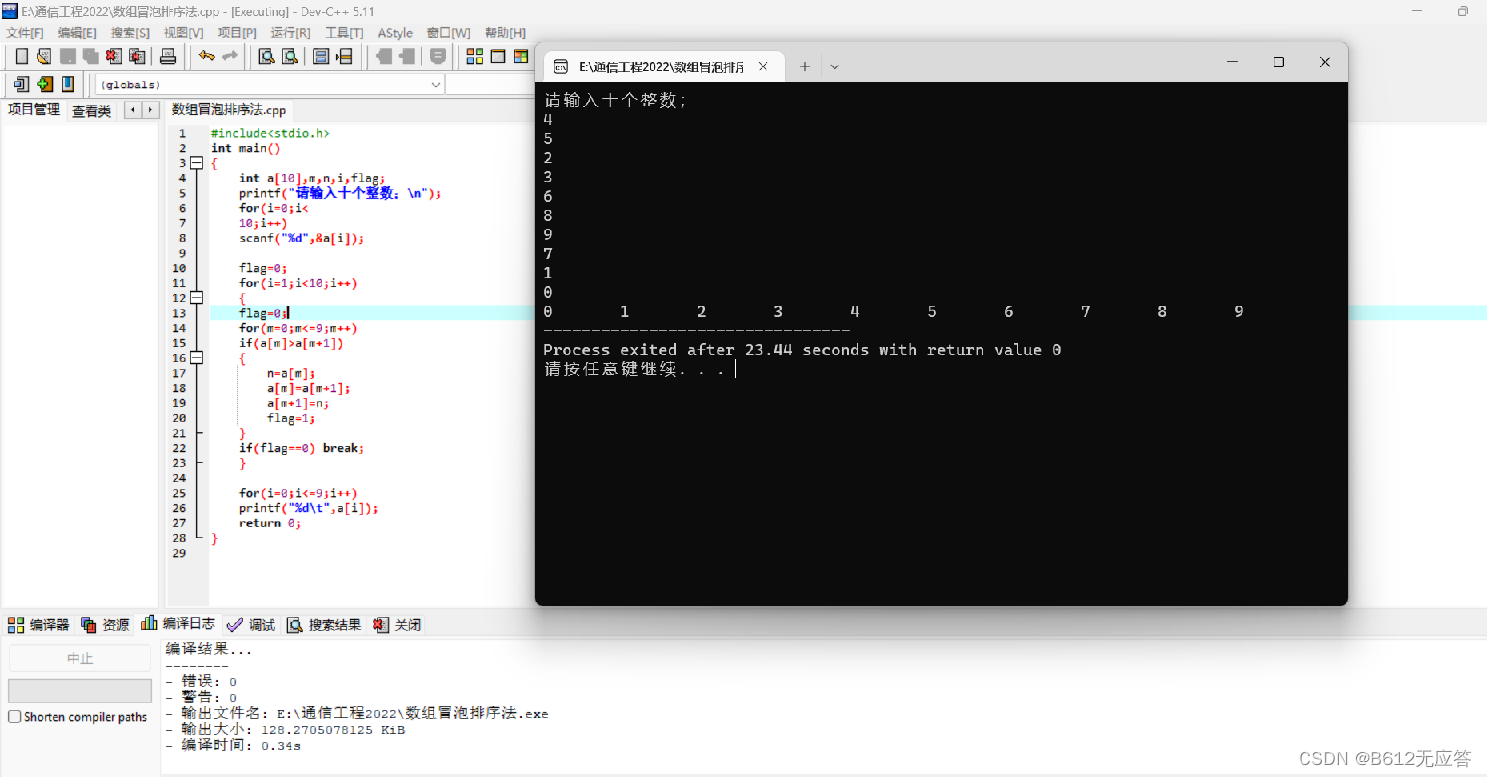Screen dimensions: 1487x777
Task: Maximize the console window
Action: click(1278, 62)
